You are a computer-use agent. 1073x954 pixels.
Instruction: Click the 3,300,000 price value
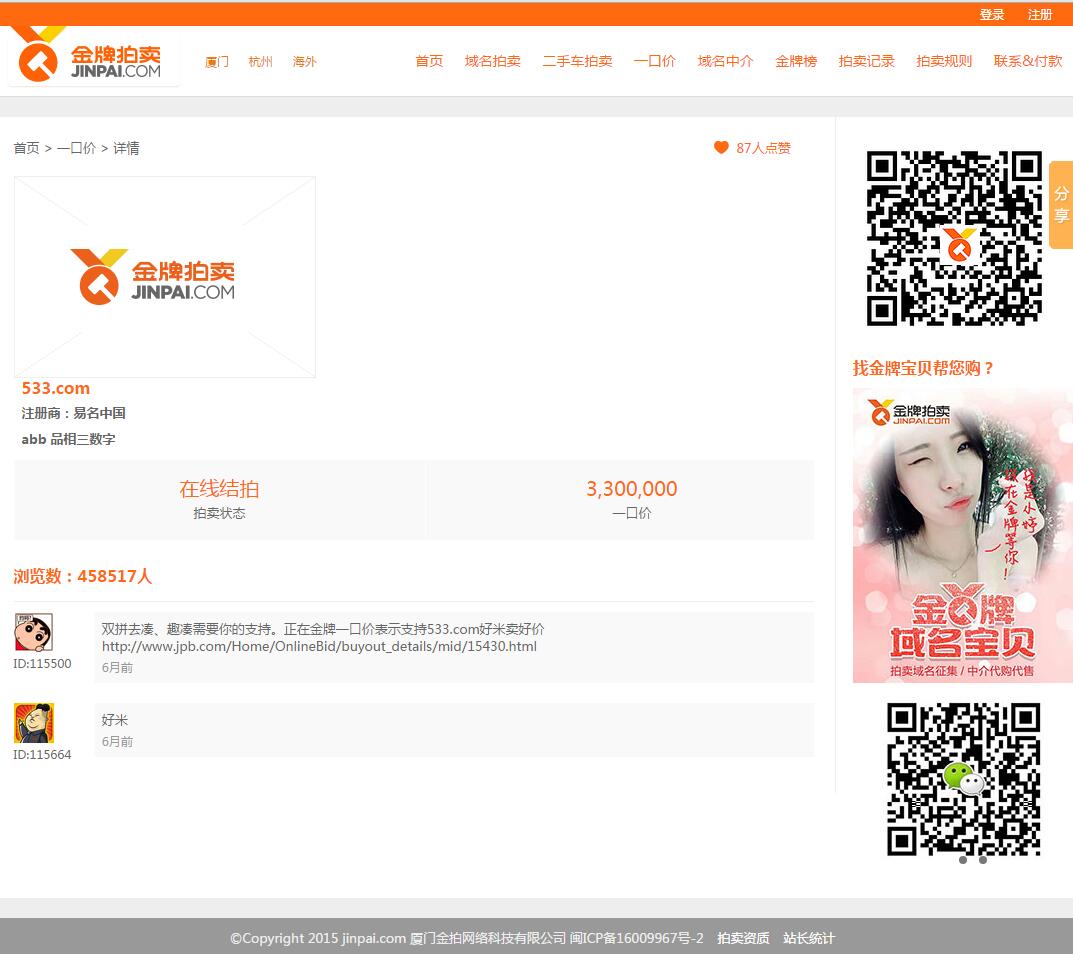tap(632, 489)
